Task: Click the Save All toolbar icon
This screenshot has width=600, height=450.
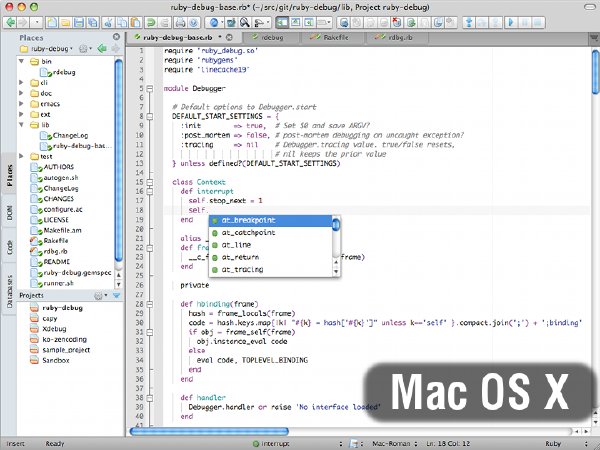Action: [x=93, y=22]
